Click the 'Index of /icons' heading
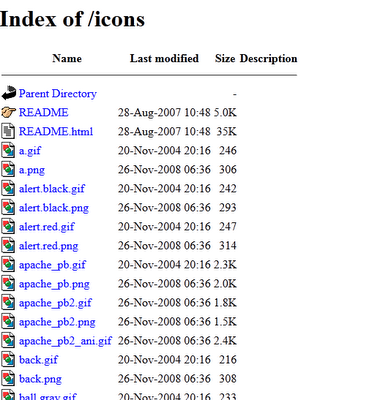Image resolution: width=380 pixels, height=400 pixels. [x=72, y=19]
